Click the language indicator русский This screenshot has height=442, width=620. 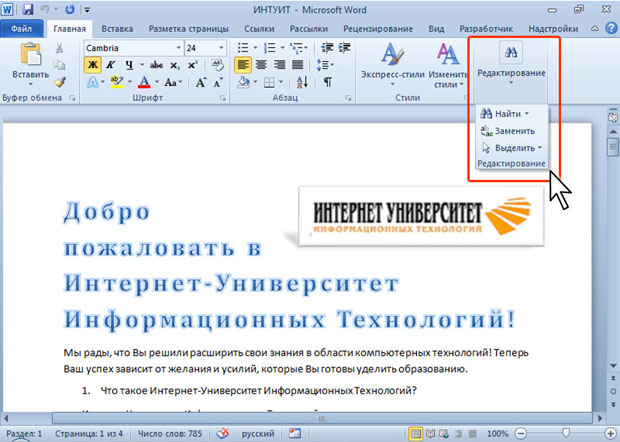click(258, 434)
